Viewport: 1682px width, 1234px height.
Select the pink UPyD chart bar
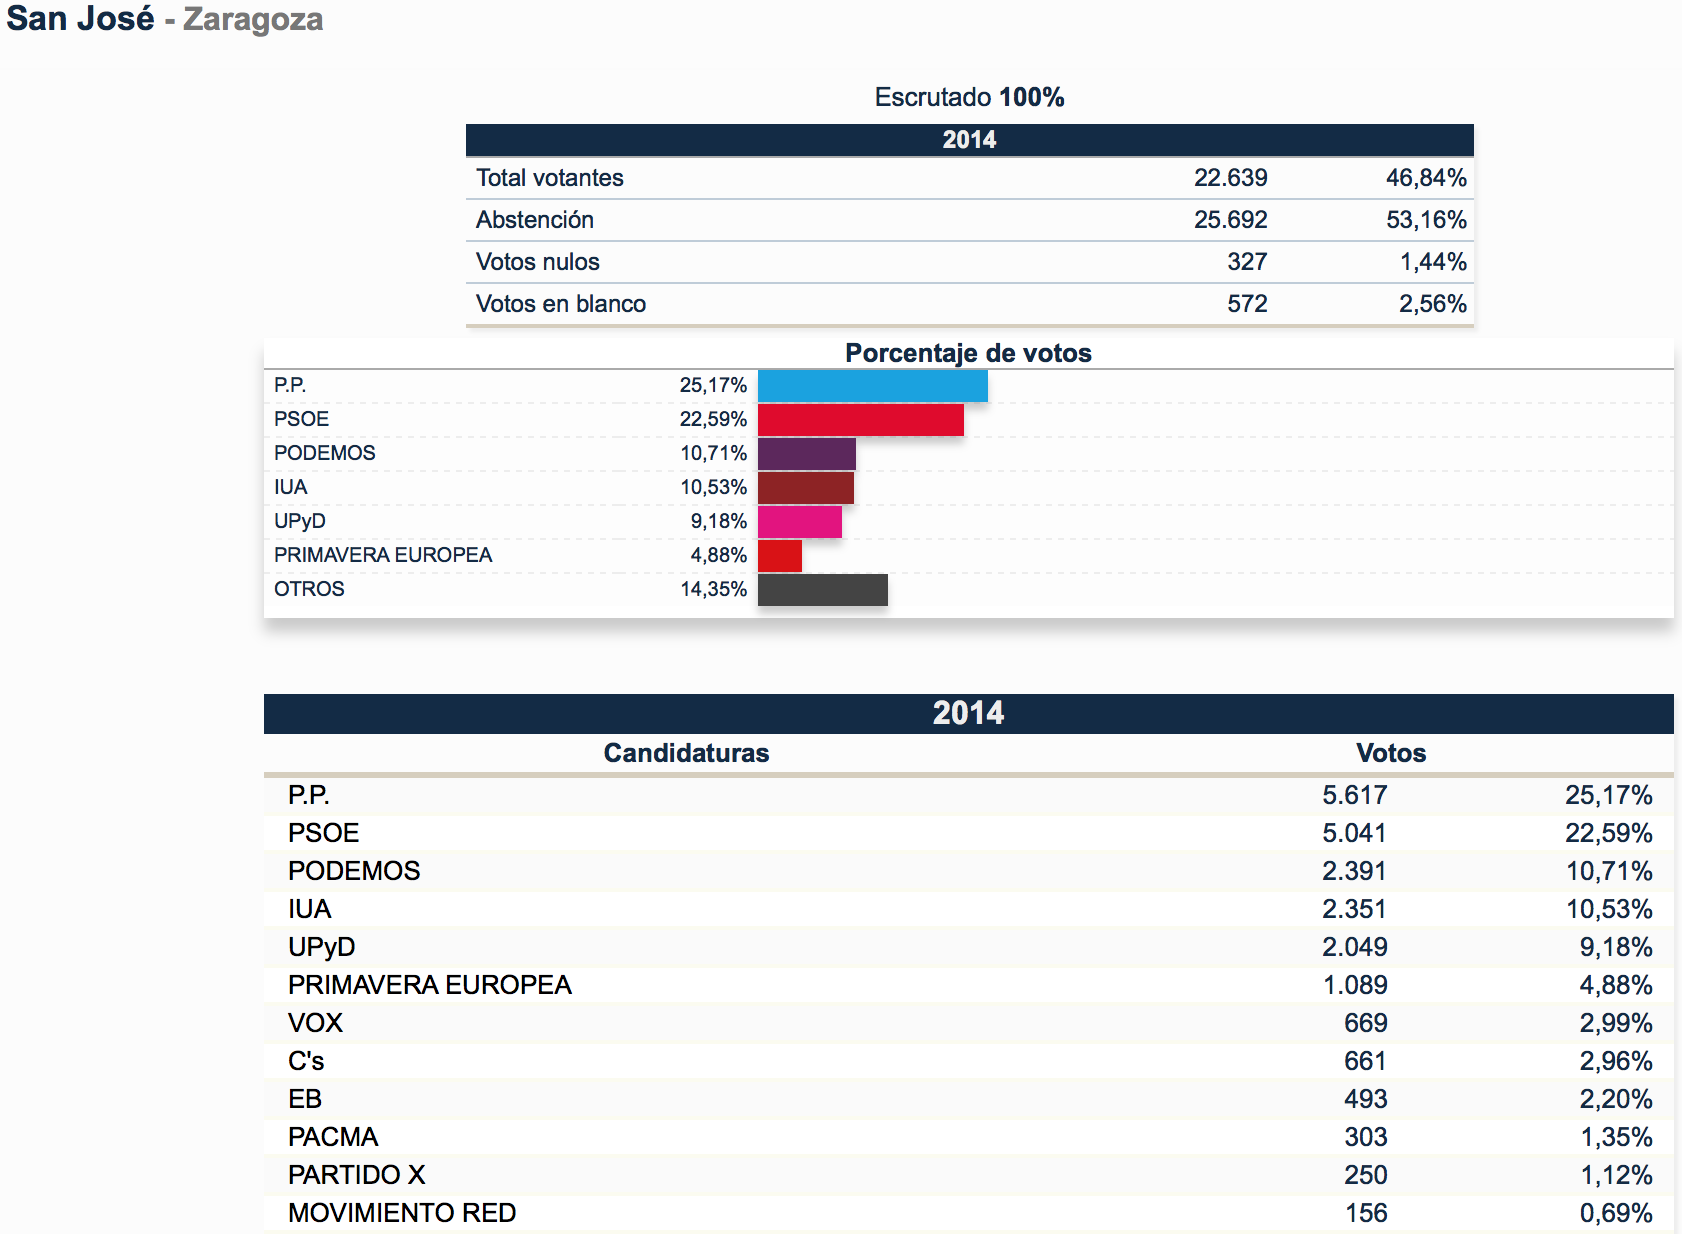799,522
